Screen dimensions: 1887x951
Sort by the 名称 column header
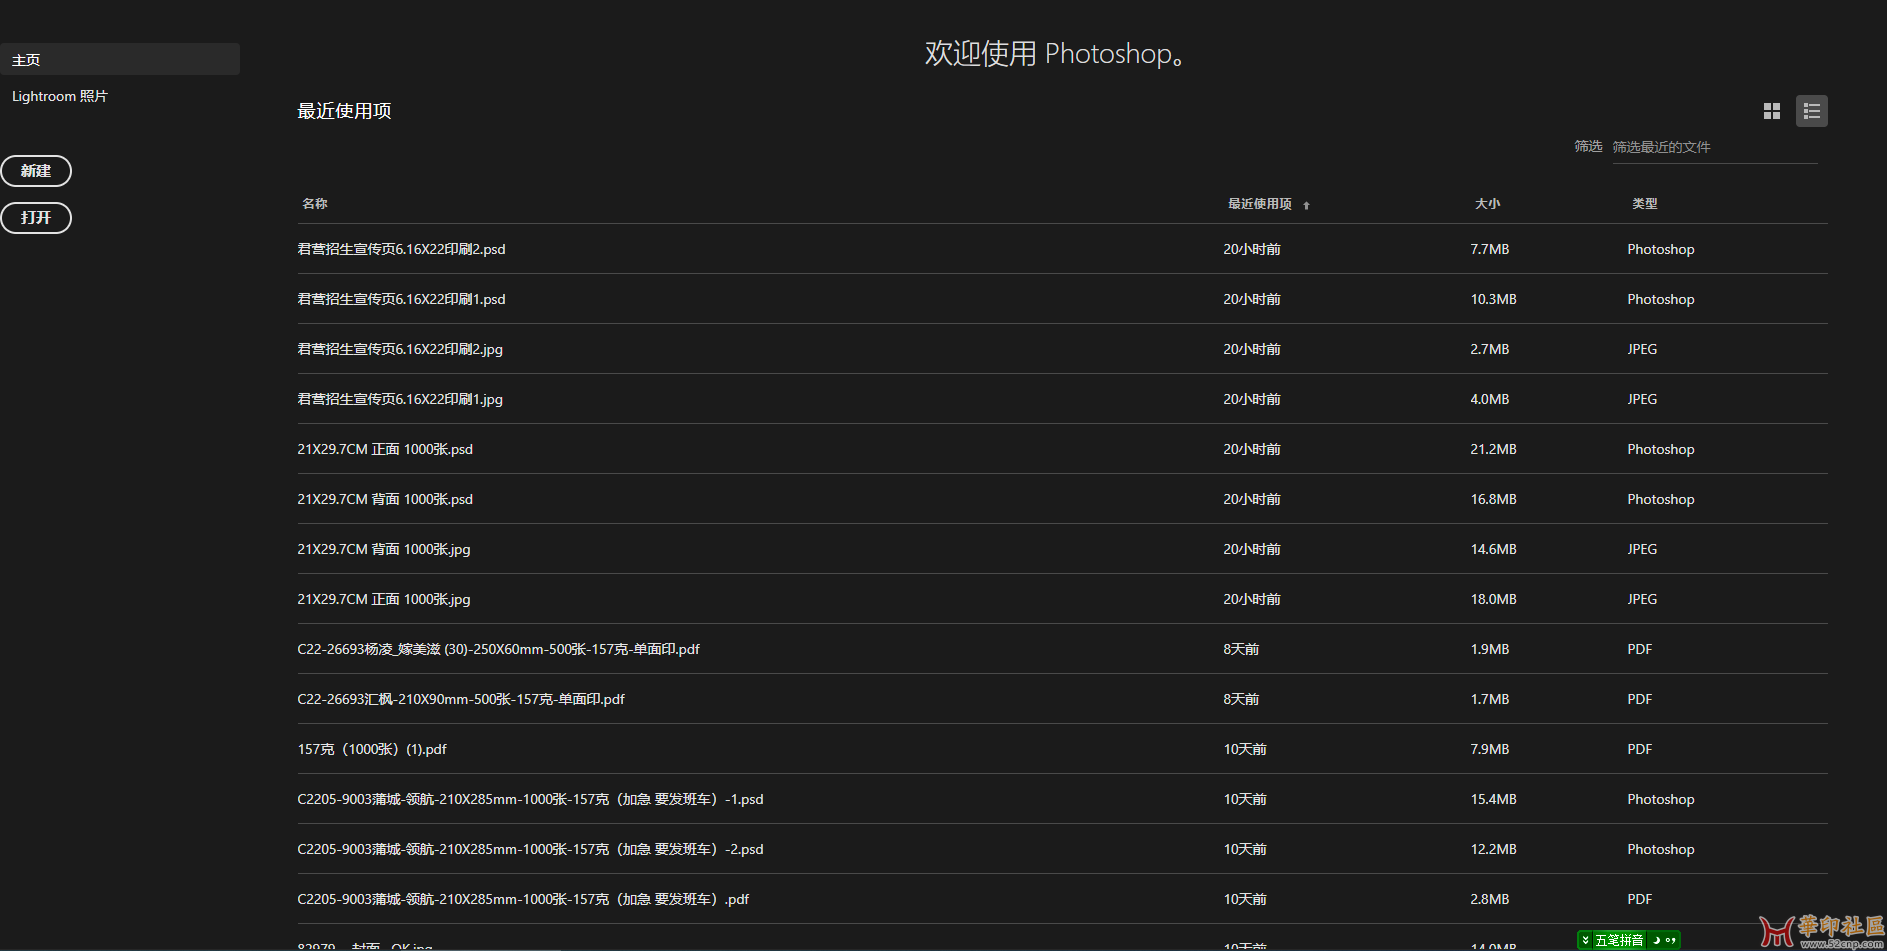315,204
